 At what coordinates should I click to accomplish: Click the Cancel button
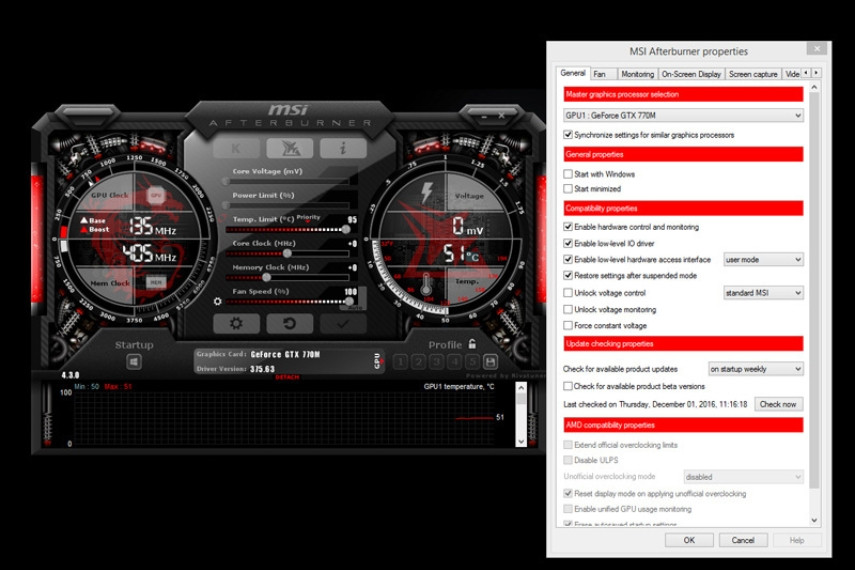(x=743, y=540)
